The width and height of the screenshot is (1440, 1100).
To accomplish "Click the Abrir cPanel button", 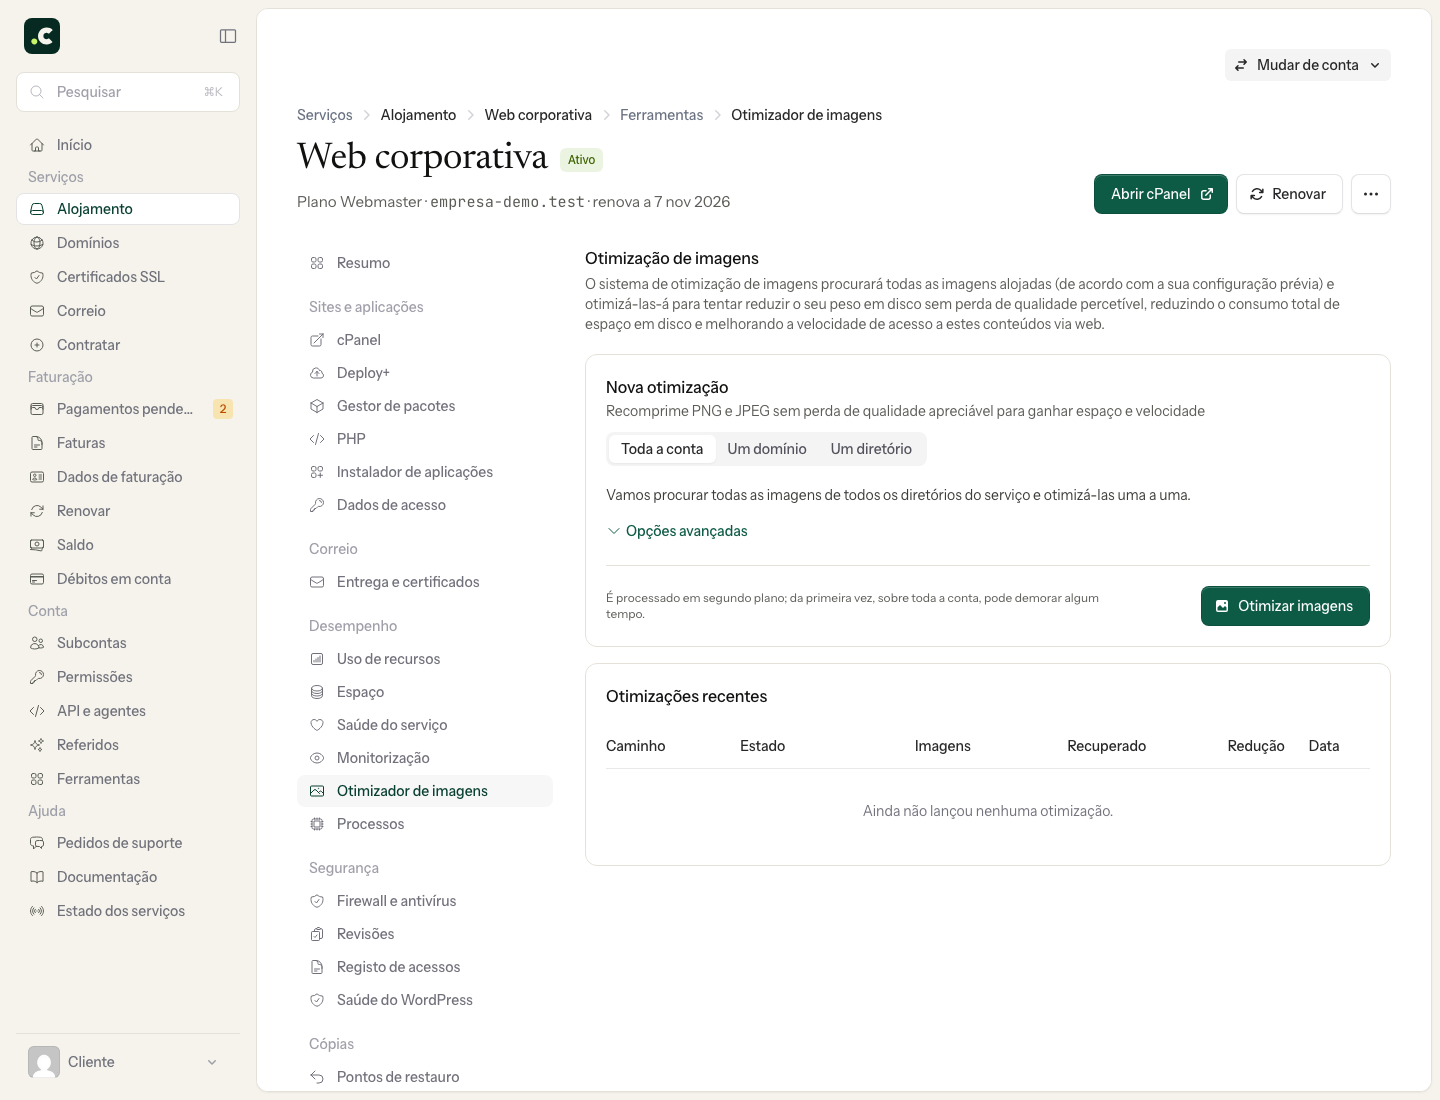I will 1161,194.
